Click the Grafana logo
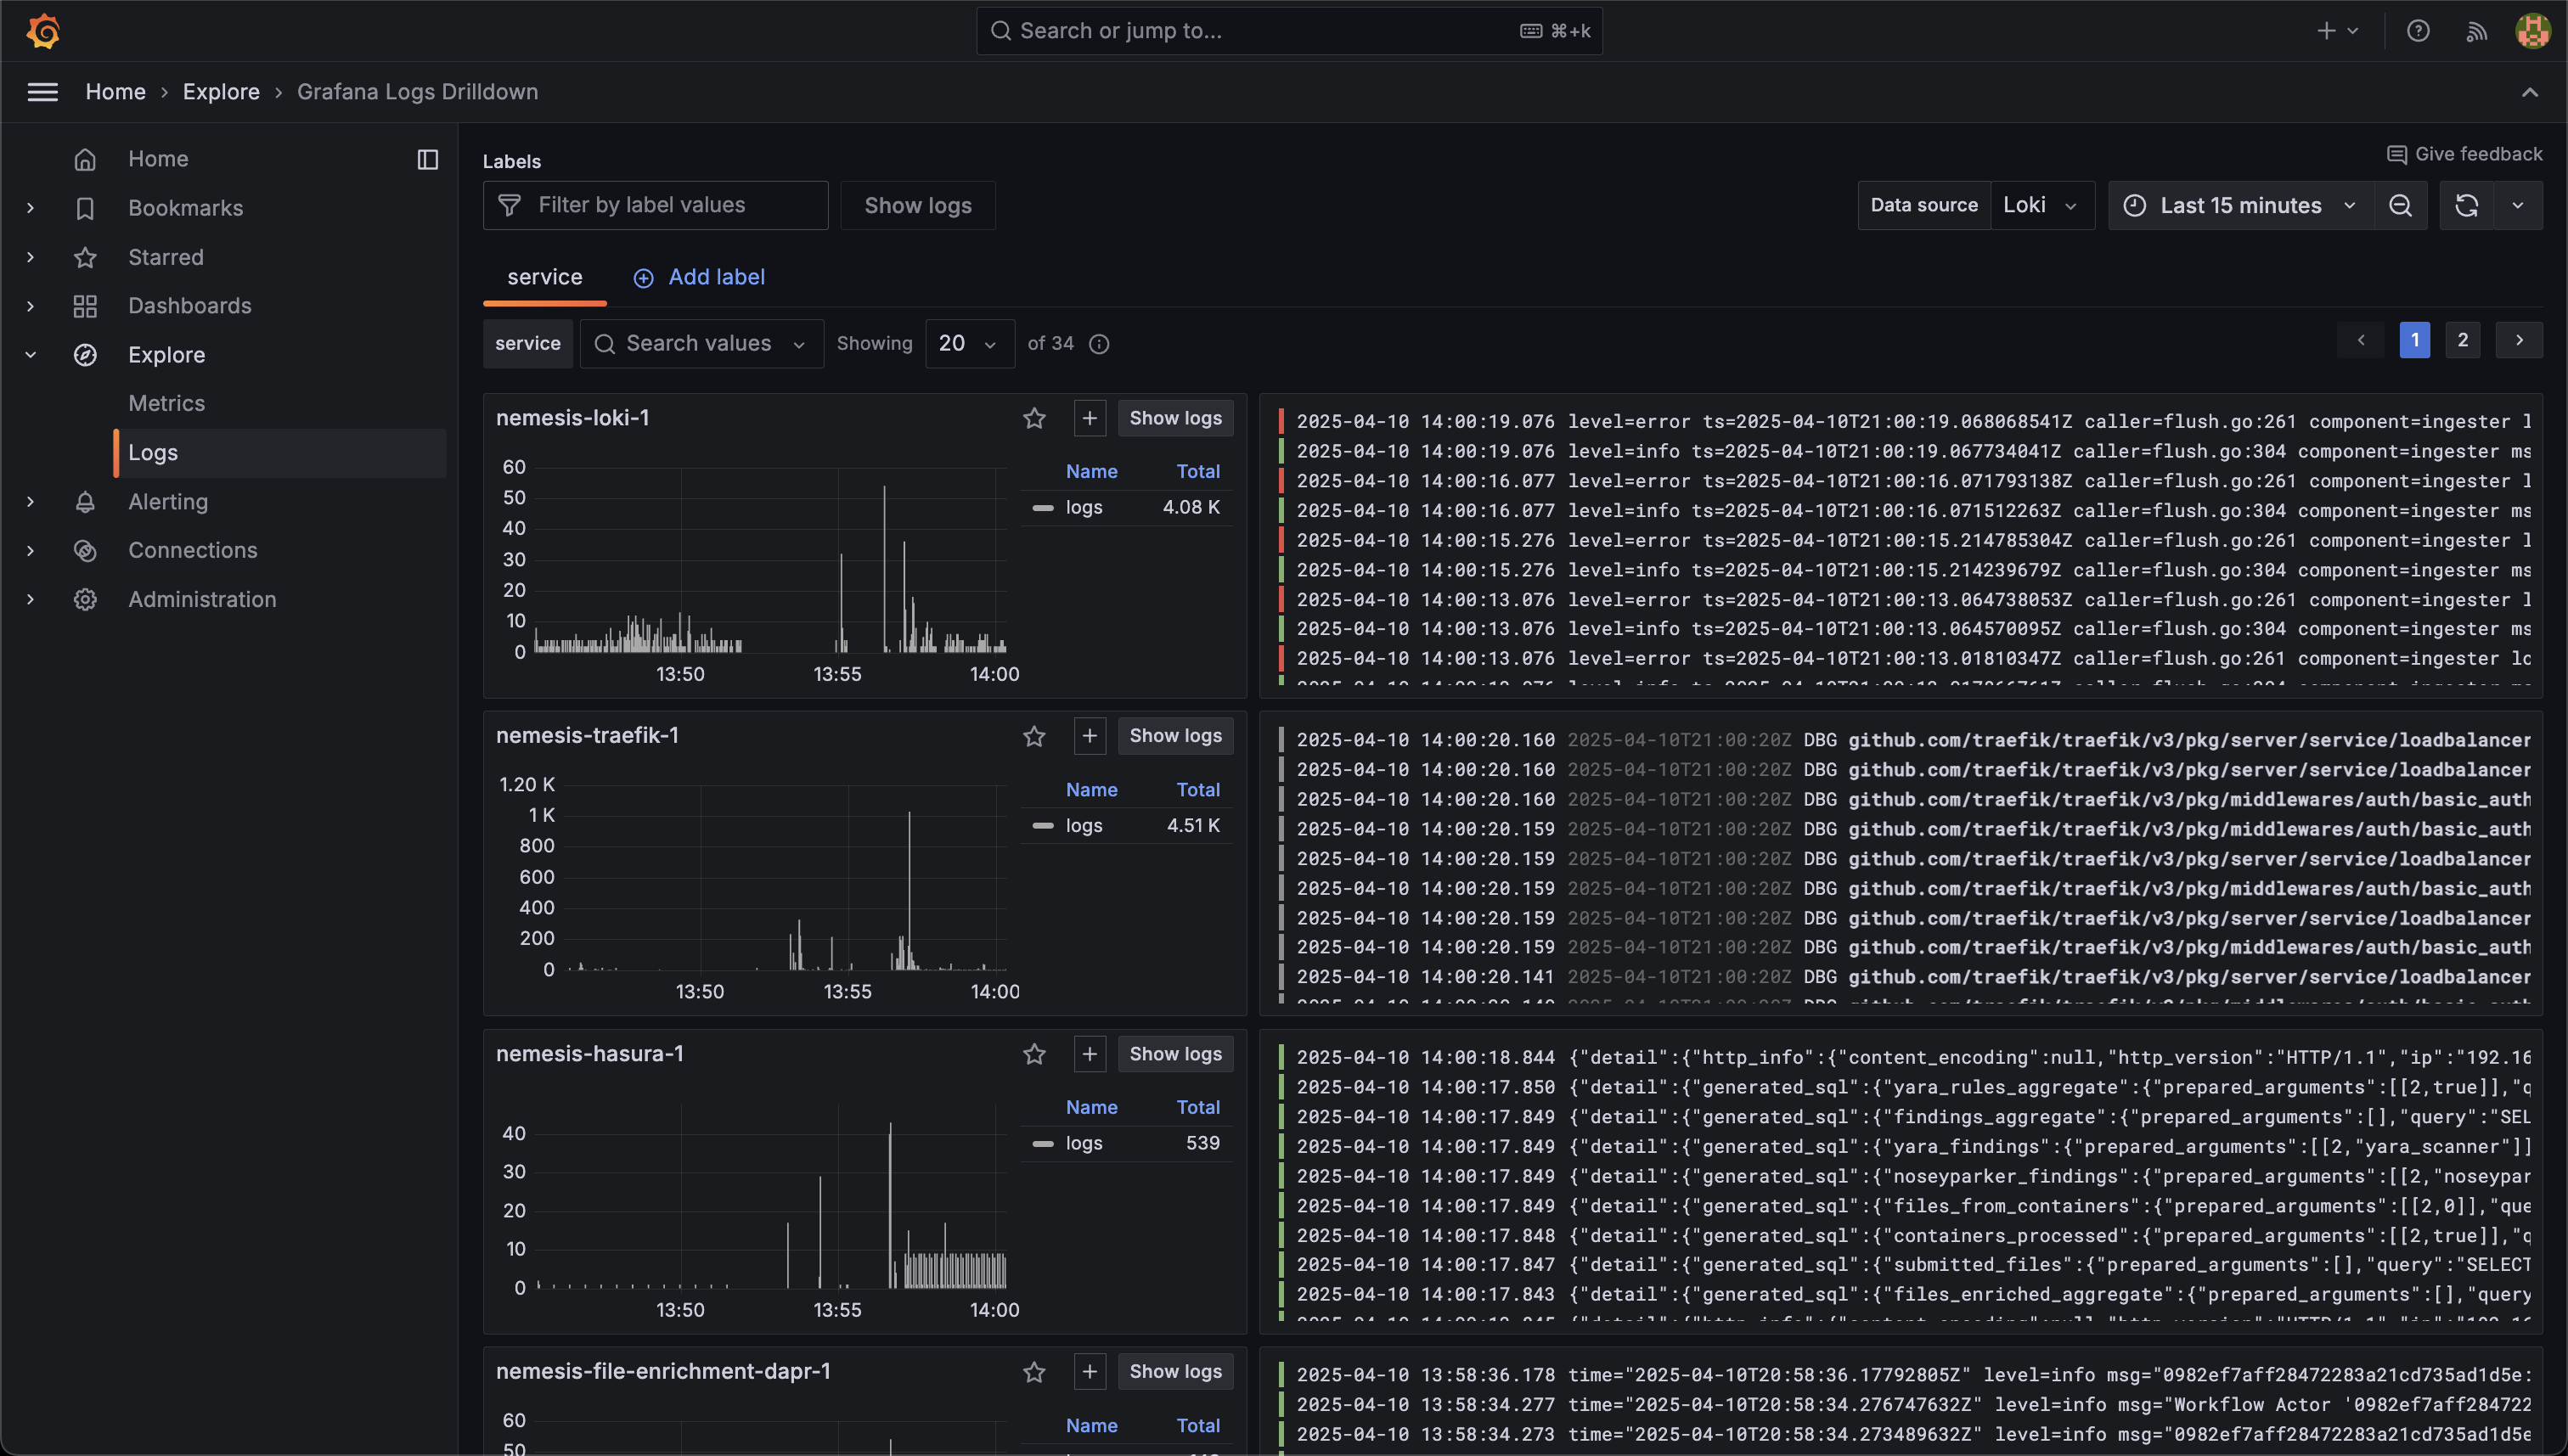Screen dimensions: 2568x1456 [x=43, y=30]
